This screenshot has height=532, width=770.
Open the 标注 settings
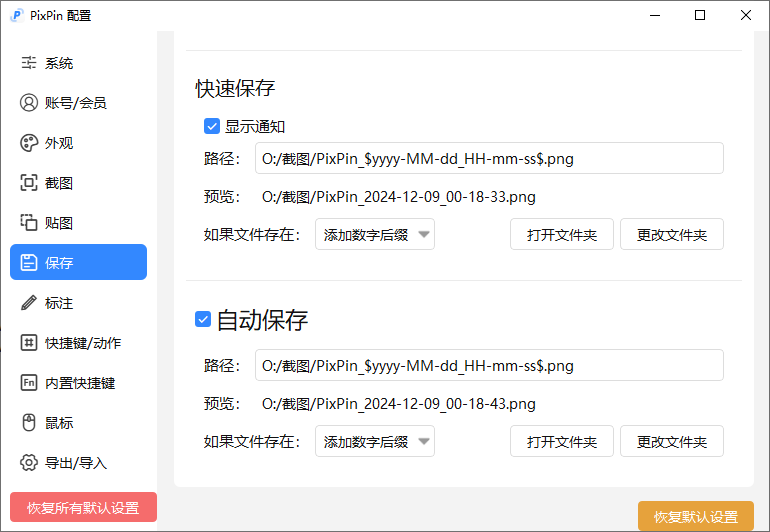pyautogui.click(x=79, y=303)
